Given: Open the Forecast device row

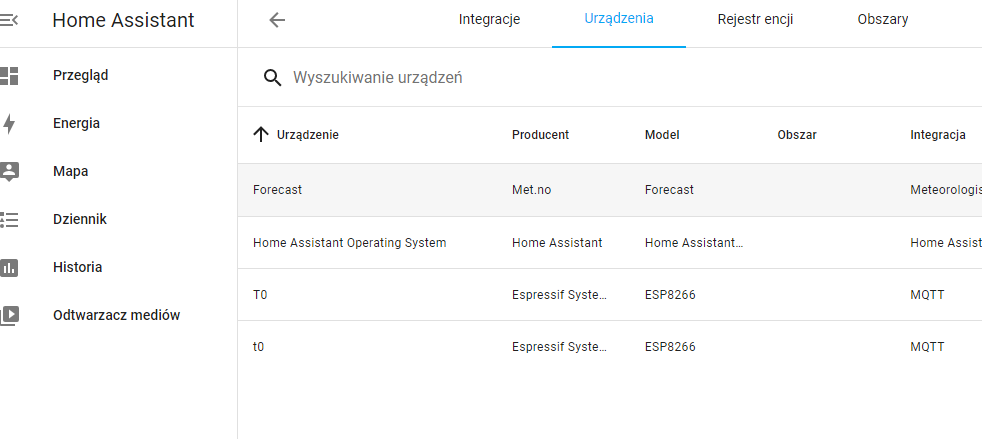Looking at the screenshot, I should (x=610, y=190).
